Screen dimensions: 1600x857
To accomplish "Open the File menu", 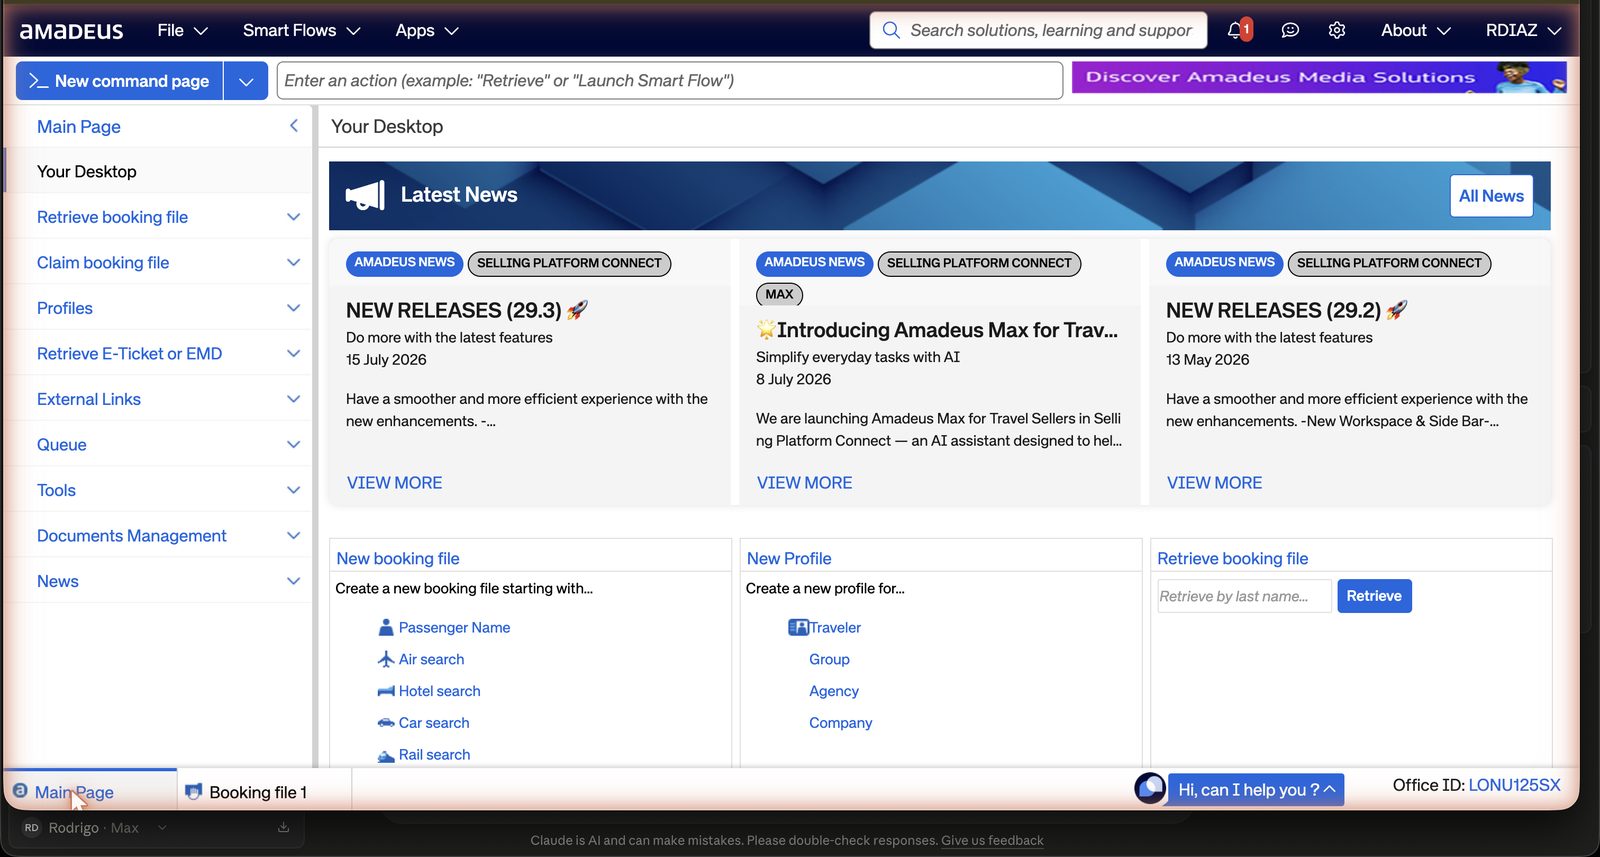I will 182,30.
